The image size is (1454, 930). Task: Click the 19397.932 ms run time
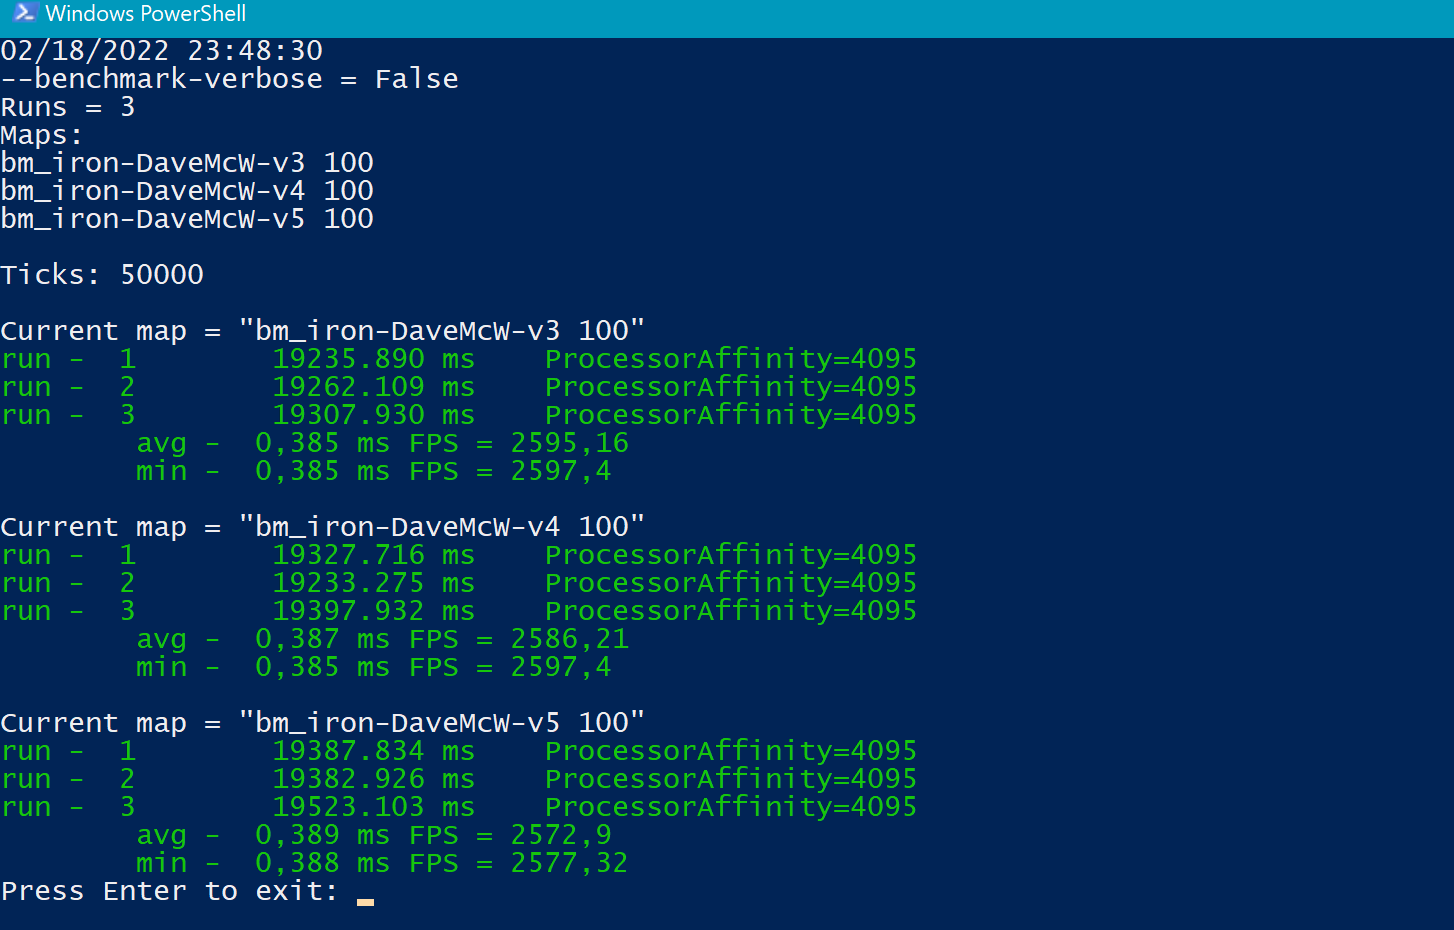[373, 611]
